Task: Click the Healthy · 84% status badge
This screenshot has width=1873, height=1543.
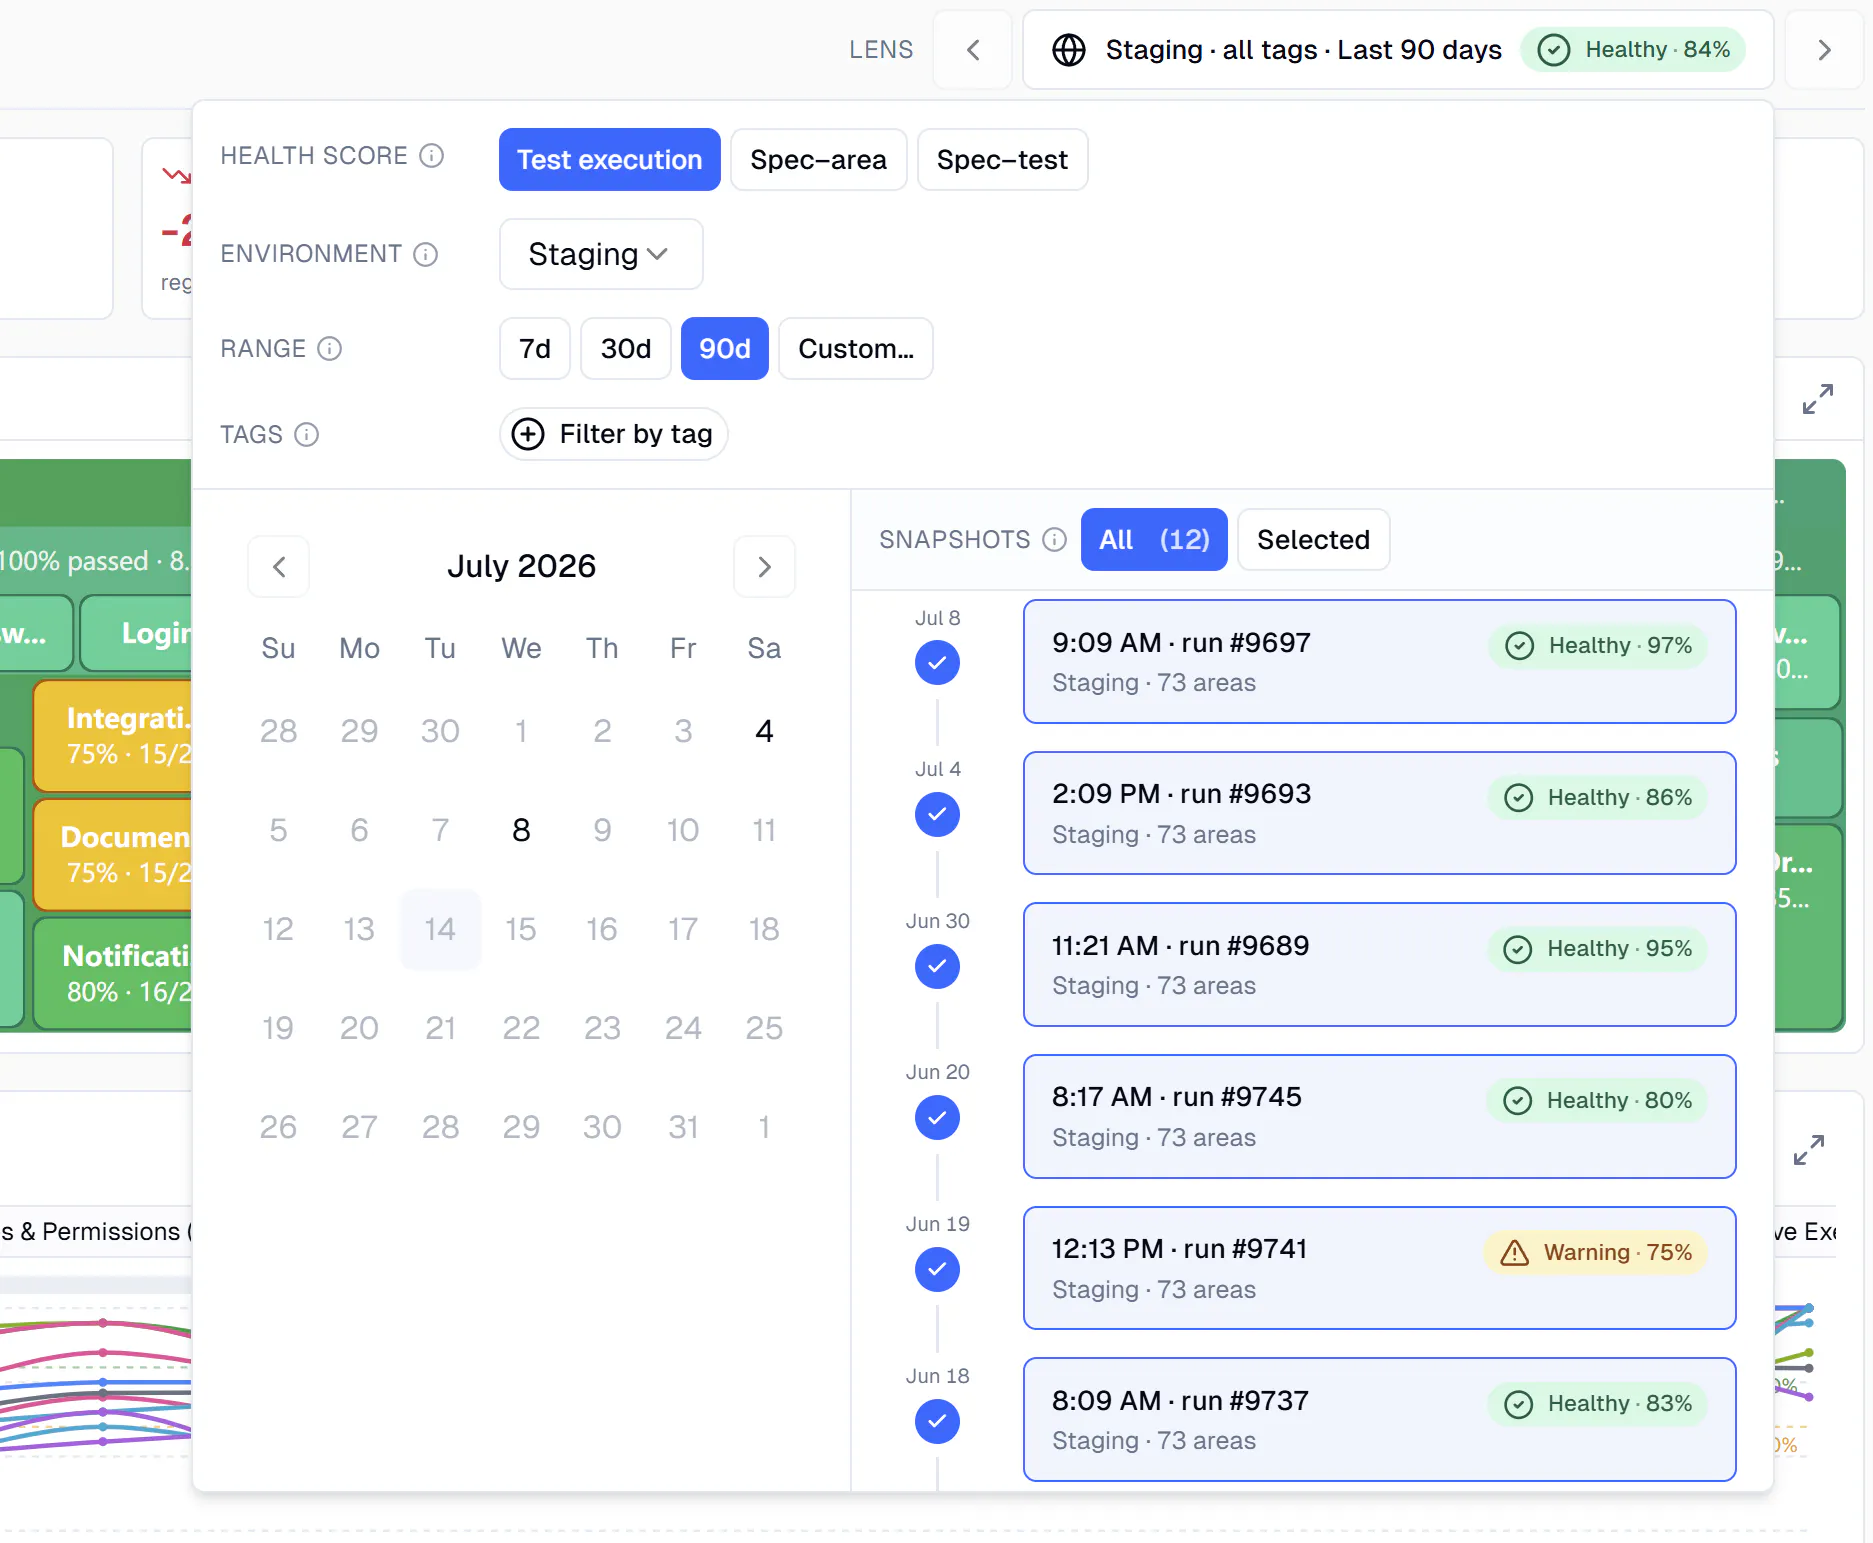Action: pyautogui.click(x=1633, y=50)
